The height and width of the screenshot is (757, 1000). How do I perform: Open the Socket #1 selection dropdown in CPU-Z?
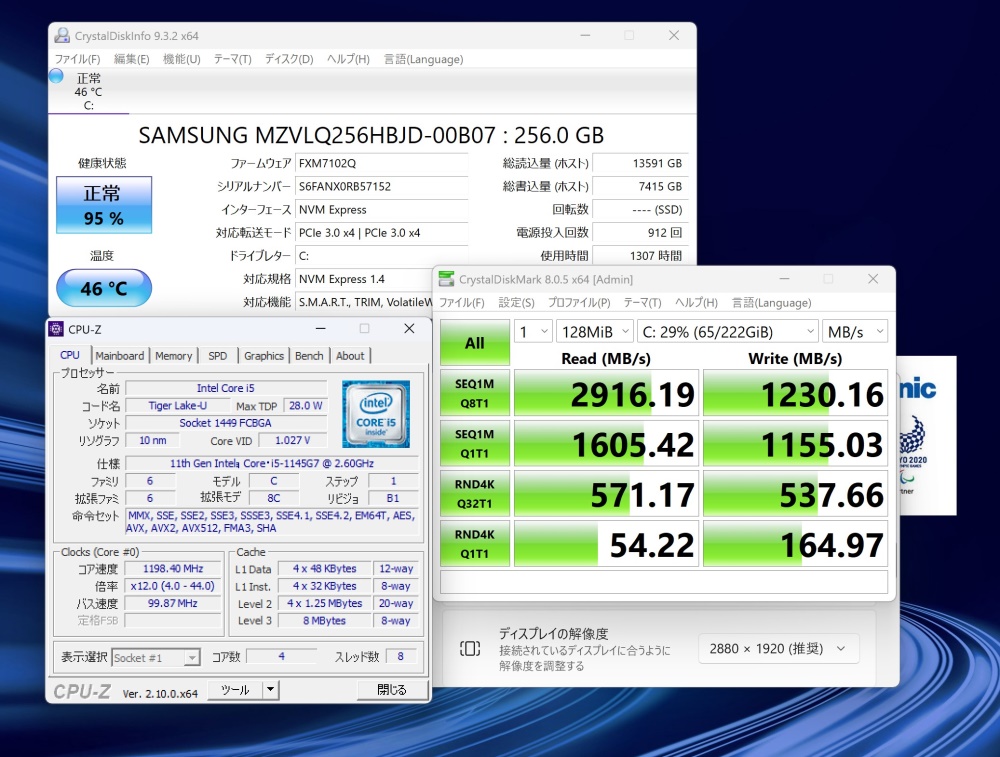pyautogui.click(x=156, y=658)
